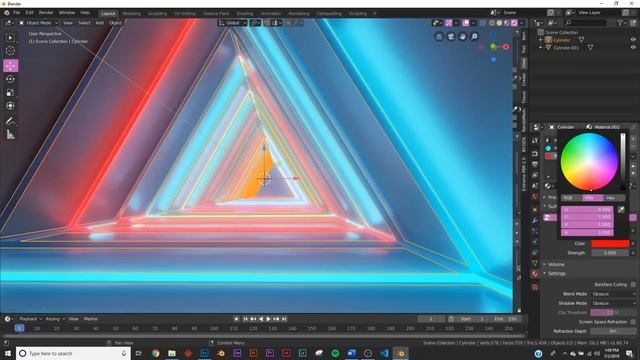The height and width of the screenshot is (360, 640).
Task: Toggle visibility of Cylinder.001 in outliner
Action: [633, 47]
